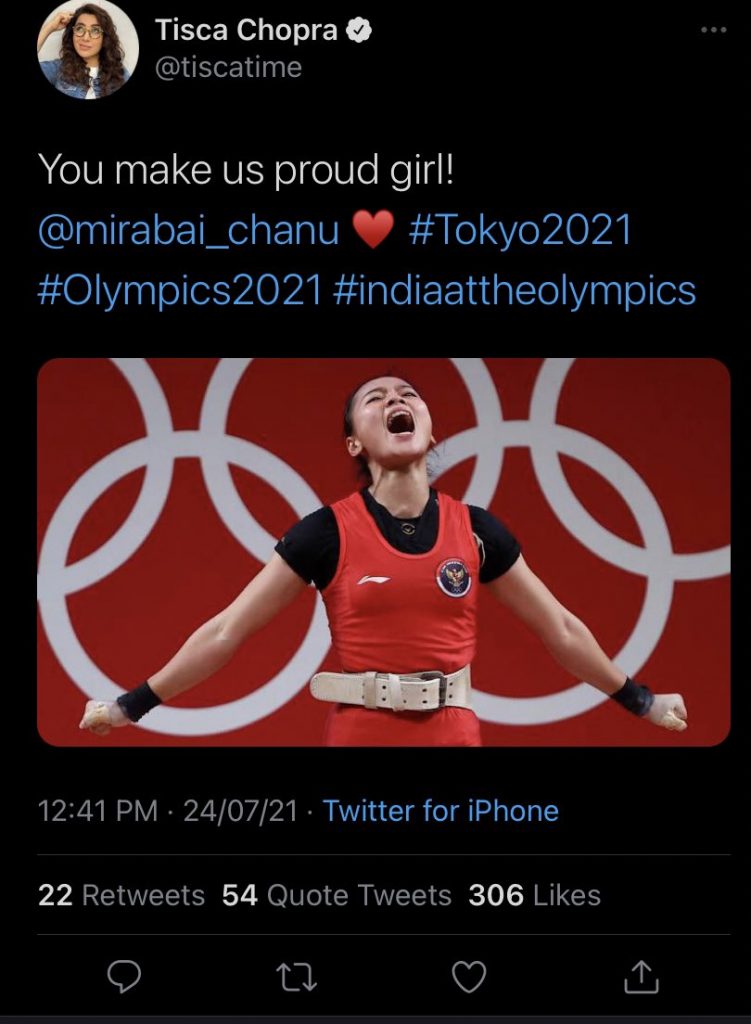The height and width of the screenshot is (1024, 751).
Task: Show the 306 Likes list
Action: [534, 895]
